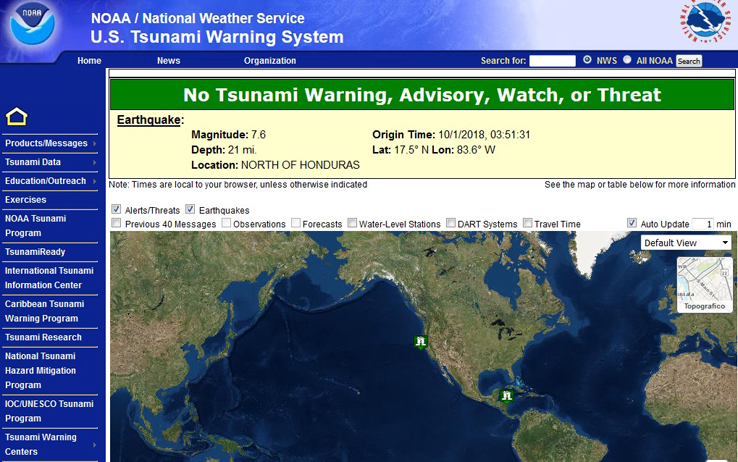The width and height of the screenshot is (738, 462).
Task: Open IOC/UNESCO Tsunami Program link
Action: [x=49, y=411]
